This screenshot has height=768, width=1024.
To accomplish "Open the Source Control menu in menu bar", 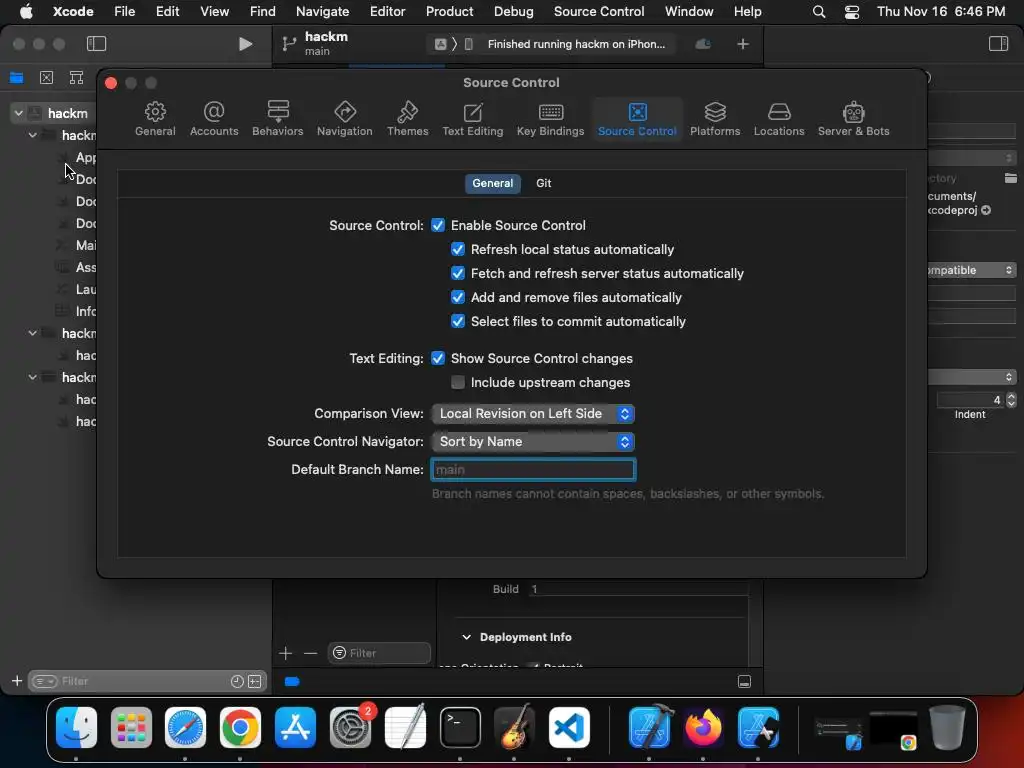I will tap(598, 12).
